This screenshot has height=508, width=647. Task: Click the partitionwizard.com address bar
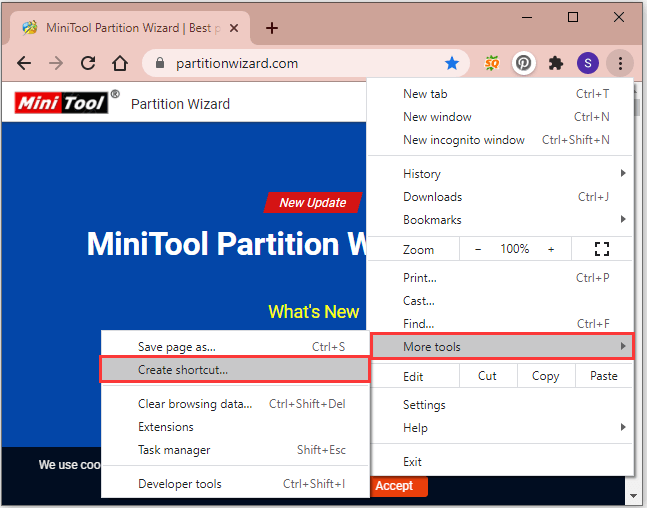pos(290,63)
